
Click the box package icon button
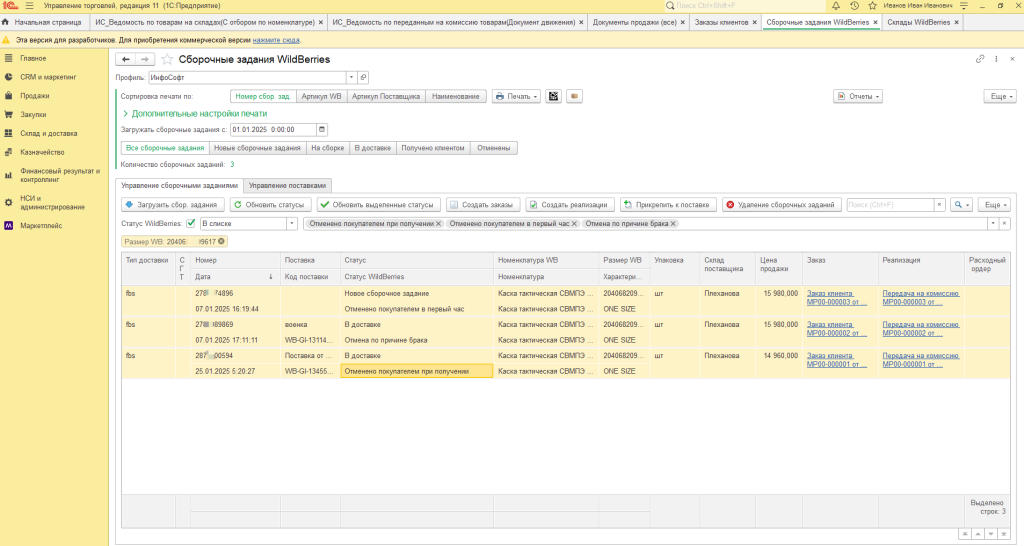pos(574,96)
